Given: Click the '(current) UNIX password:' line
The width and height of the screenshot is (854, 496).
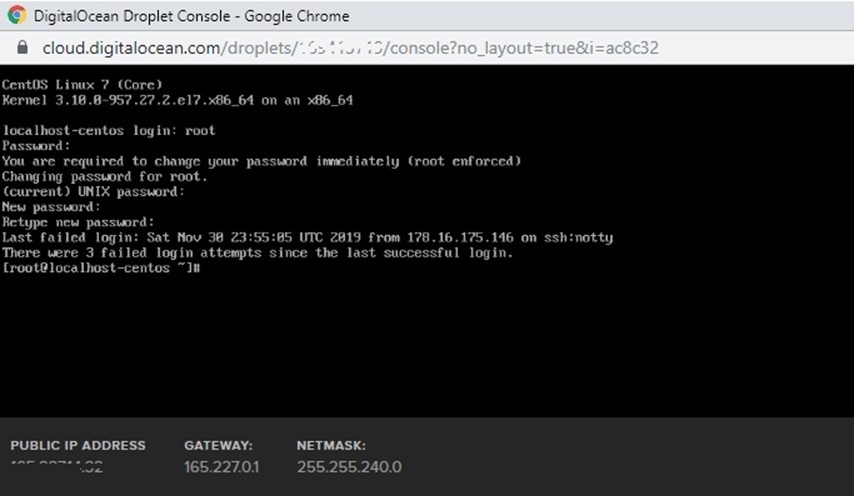Looking at the screenshot, I should click(94, 192).
